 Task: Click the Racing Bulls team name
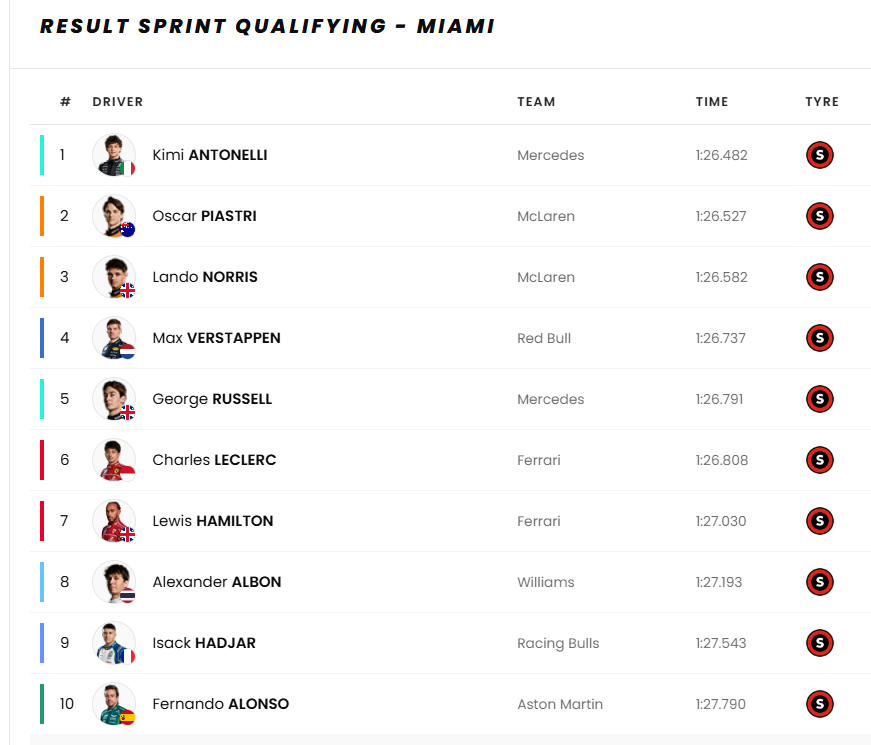(558, 643)
